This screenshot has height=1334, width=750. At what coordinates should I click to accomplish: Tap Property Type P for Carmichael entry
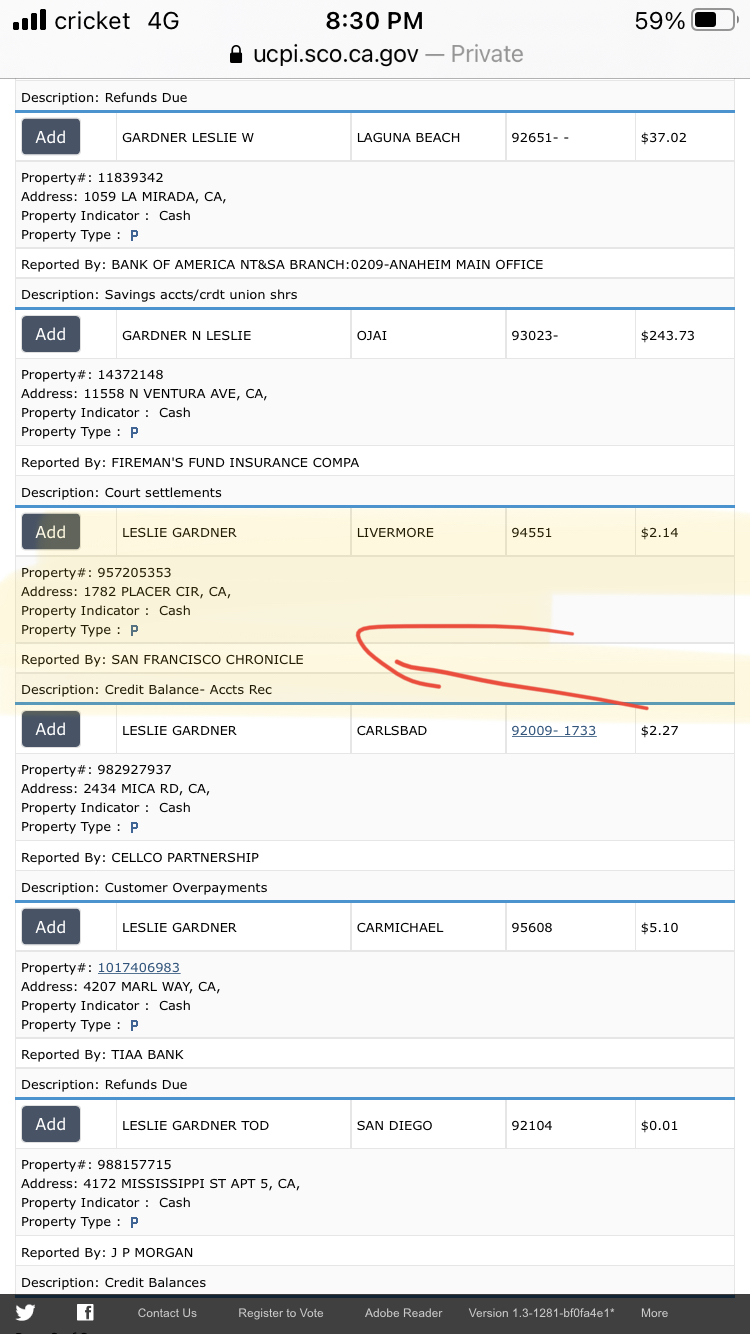[134, 1025]
